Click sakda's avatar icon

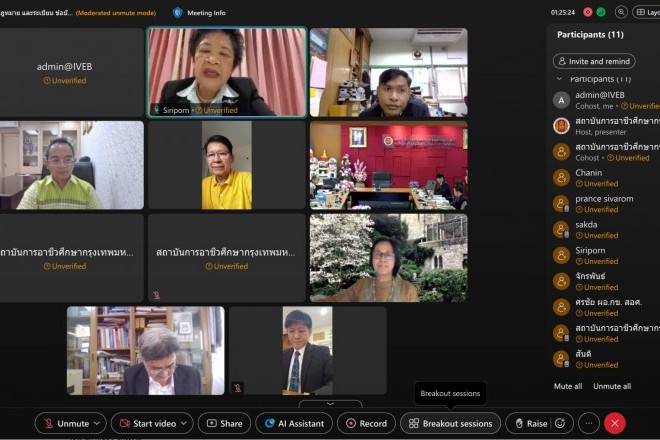(561, 229)
